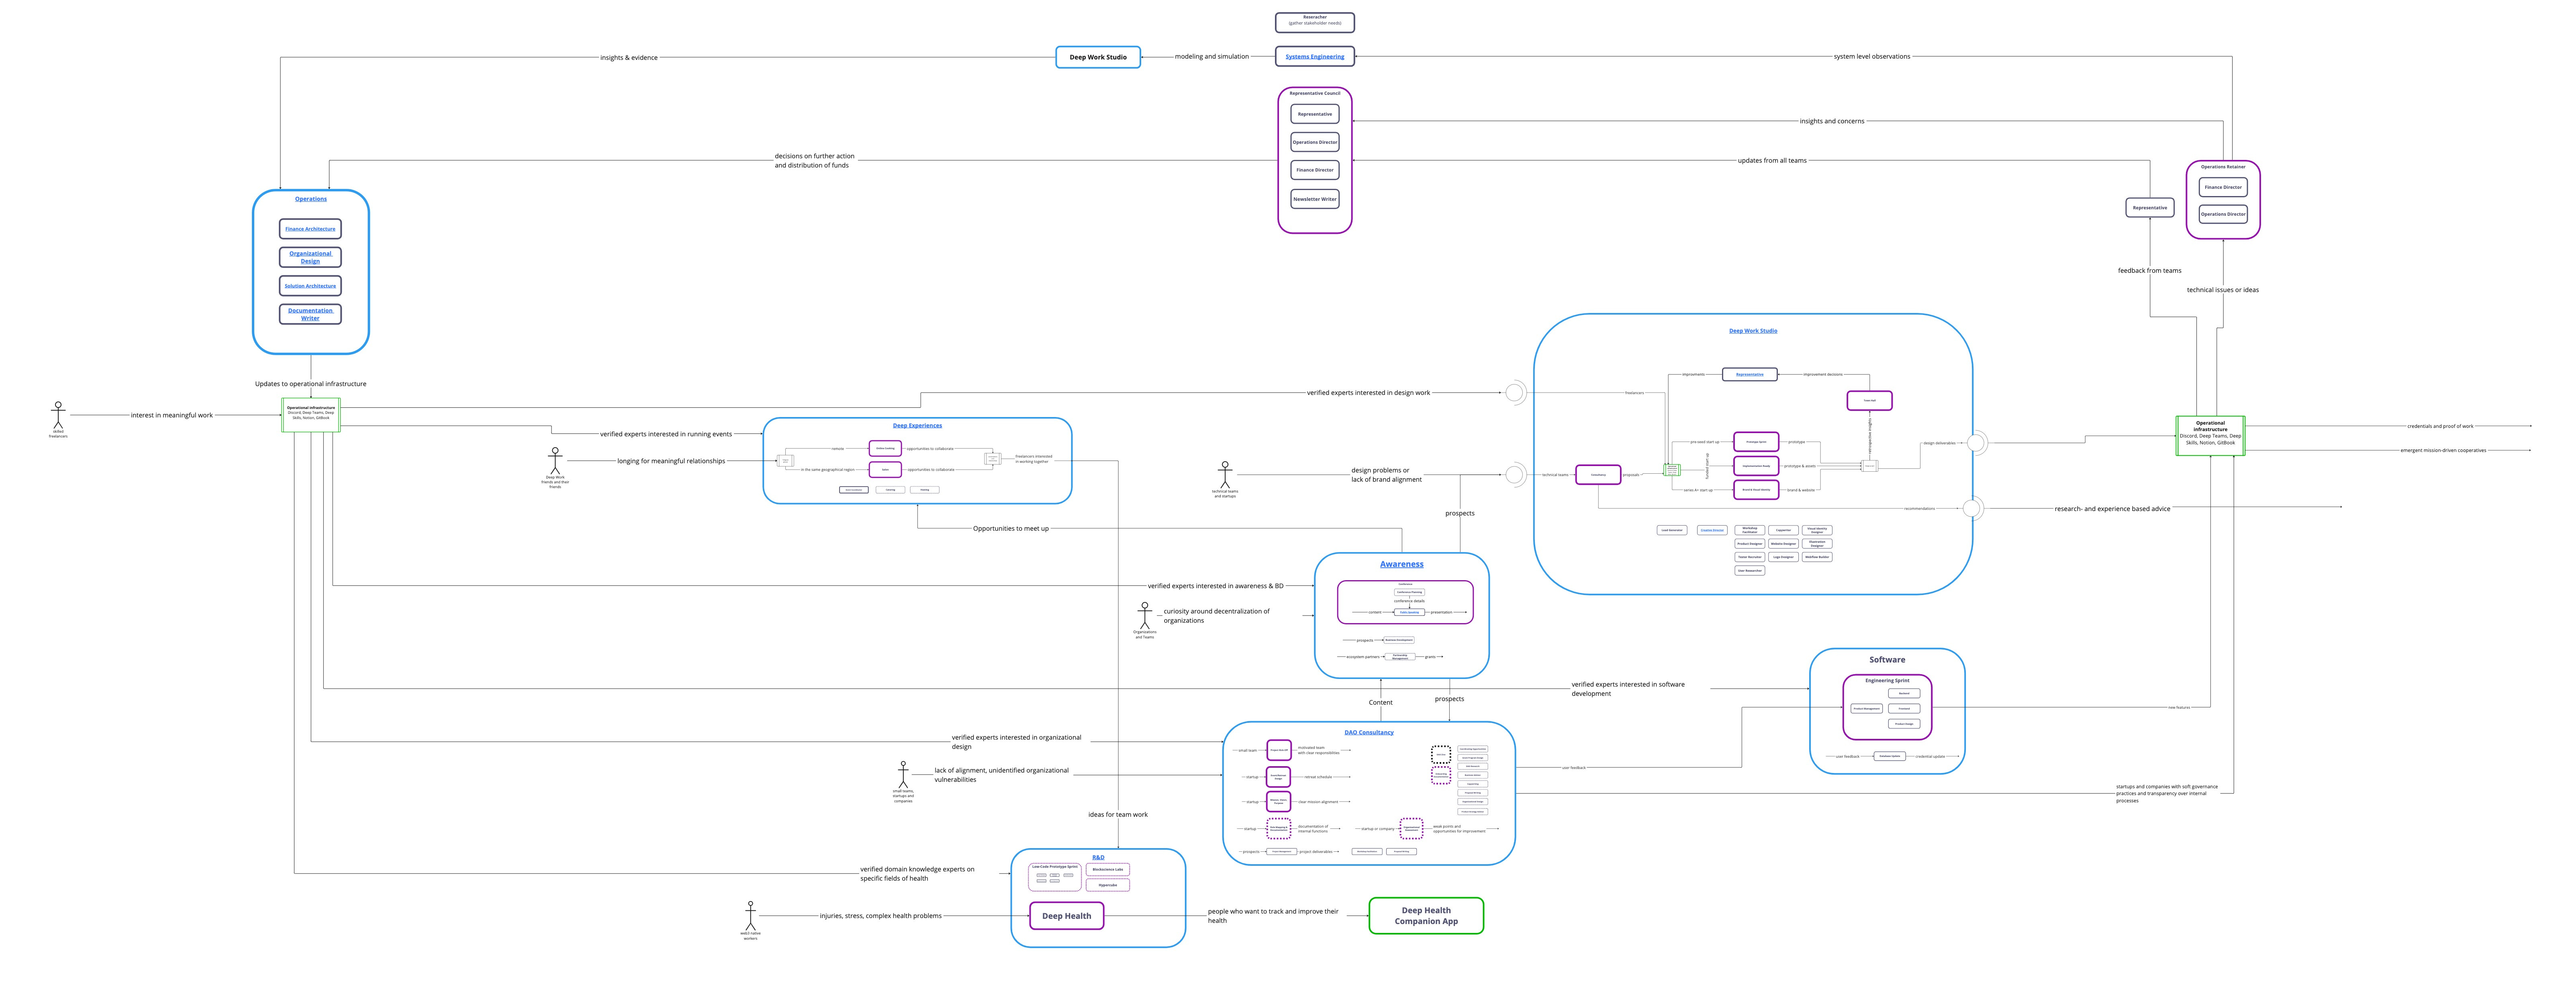Open the Finance Architecture link in Operations
Viewport: 2576px width, 1002px height.
pos(310,229)
